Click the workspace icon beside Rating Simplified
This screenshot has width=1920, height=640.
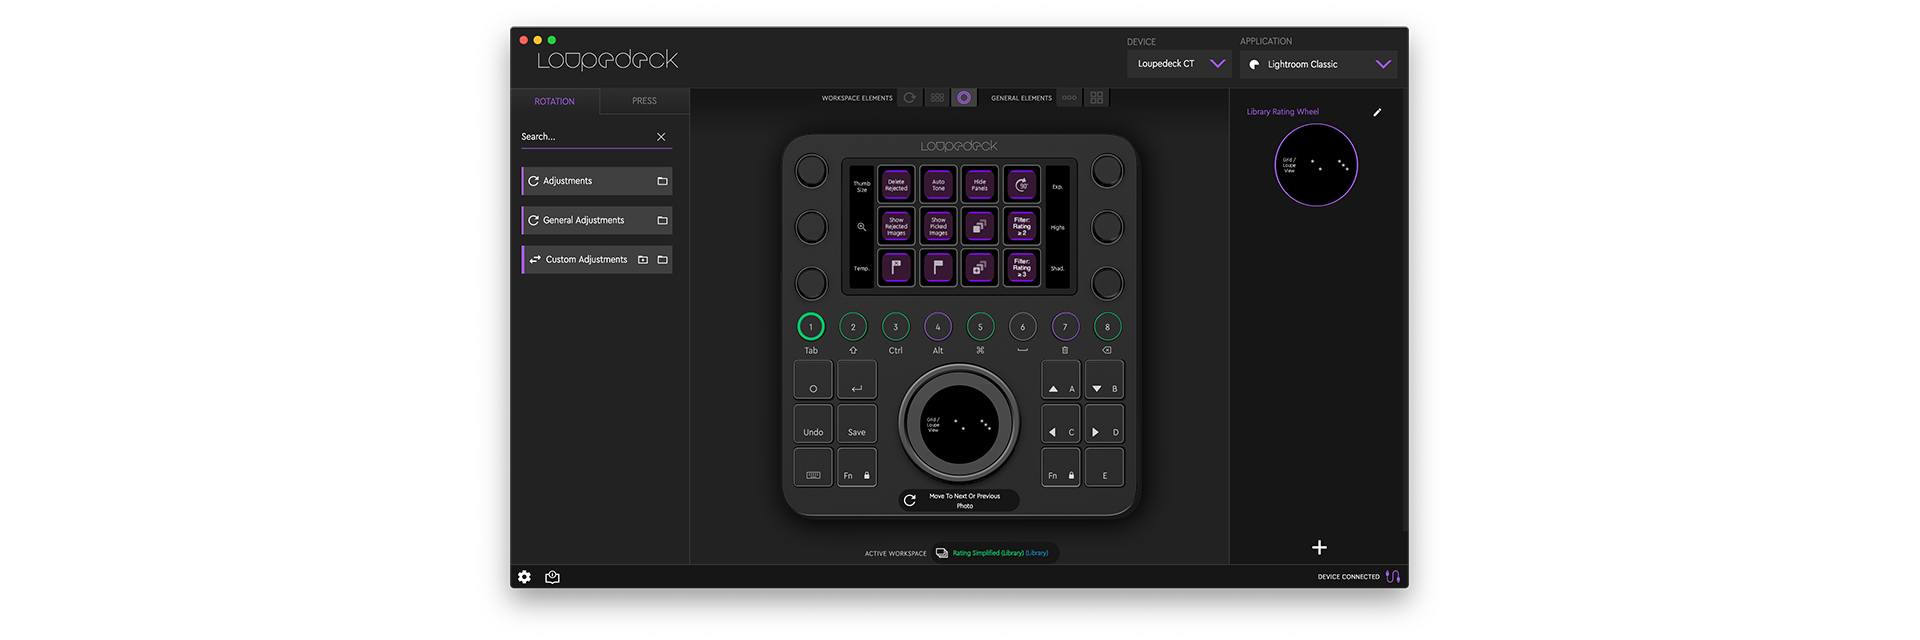tap(942, 553)
